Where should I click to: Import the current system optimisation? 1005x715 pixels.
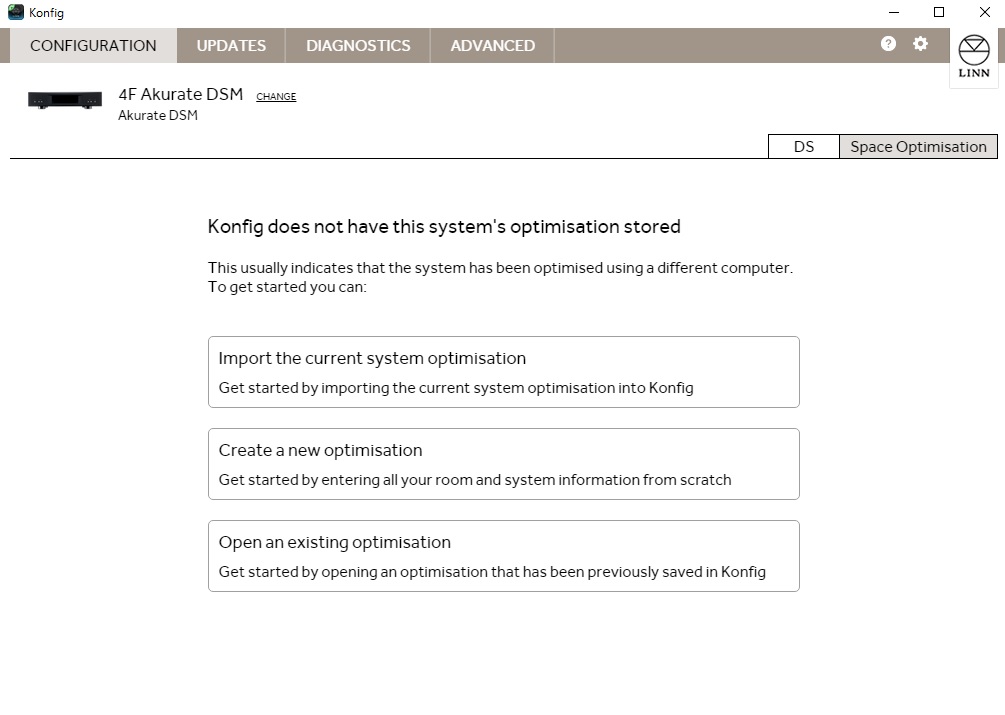504,372
